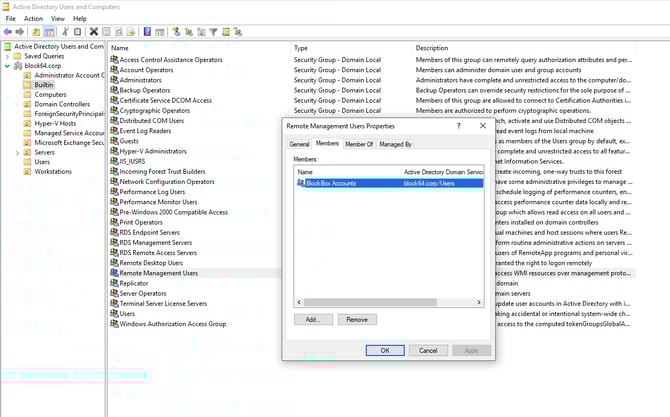This screenshot has height=417, width=670.
Task: Expand the Servers tree node
Action: [x=18, y=151]
